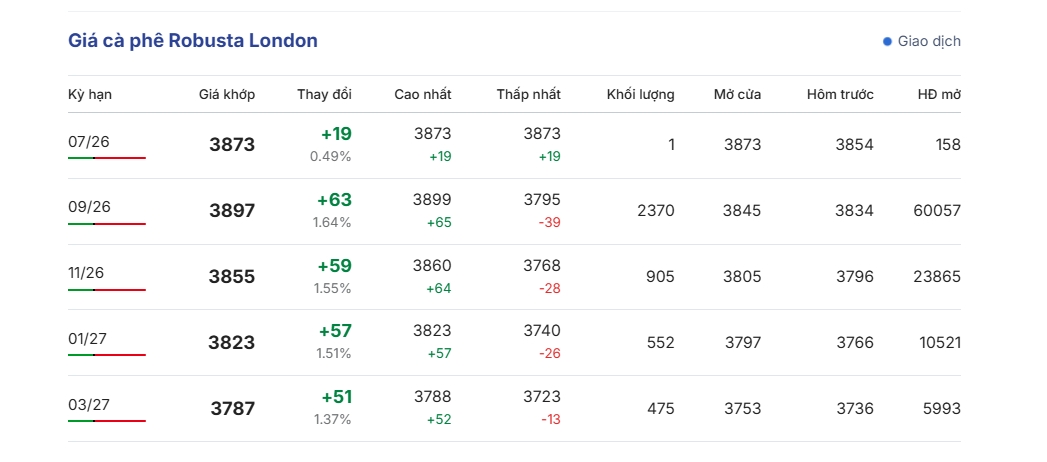Click the matched price 3897
Image resolution: width=1047 pixels, height=462 pixels.
coord(232,211)
